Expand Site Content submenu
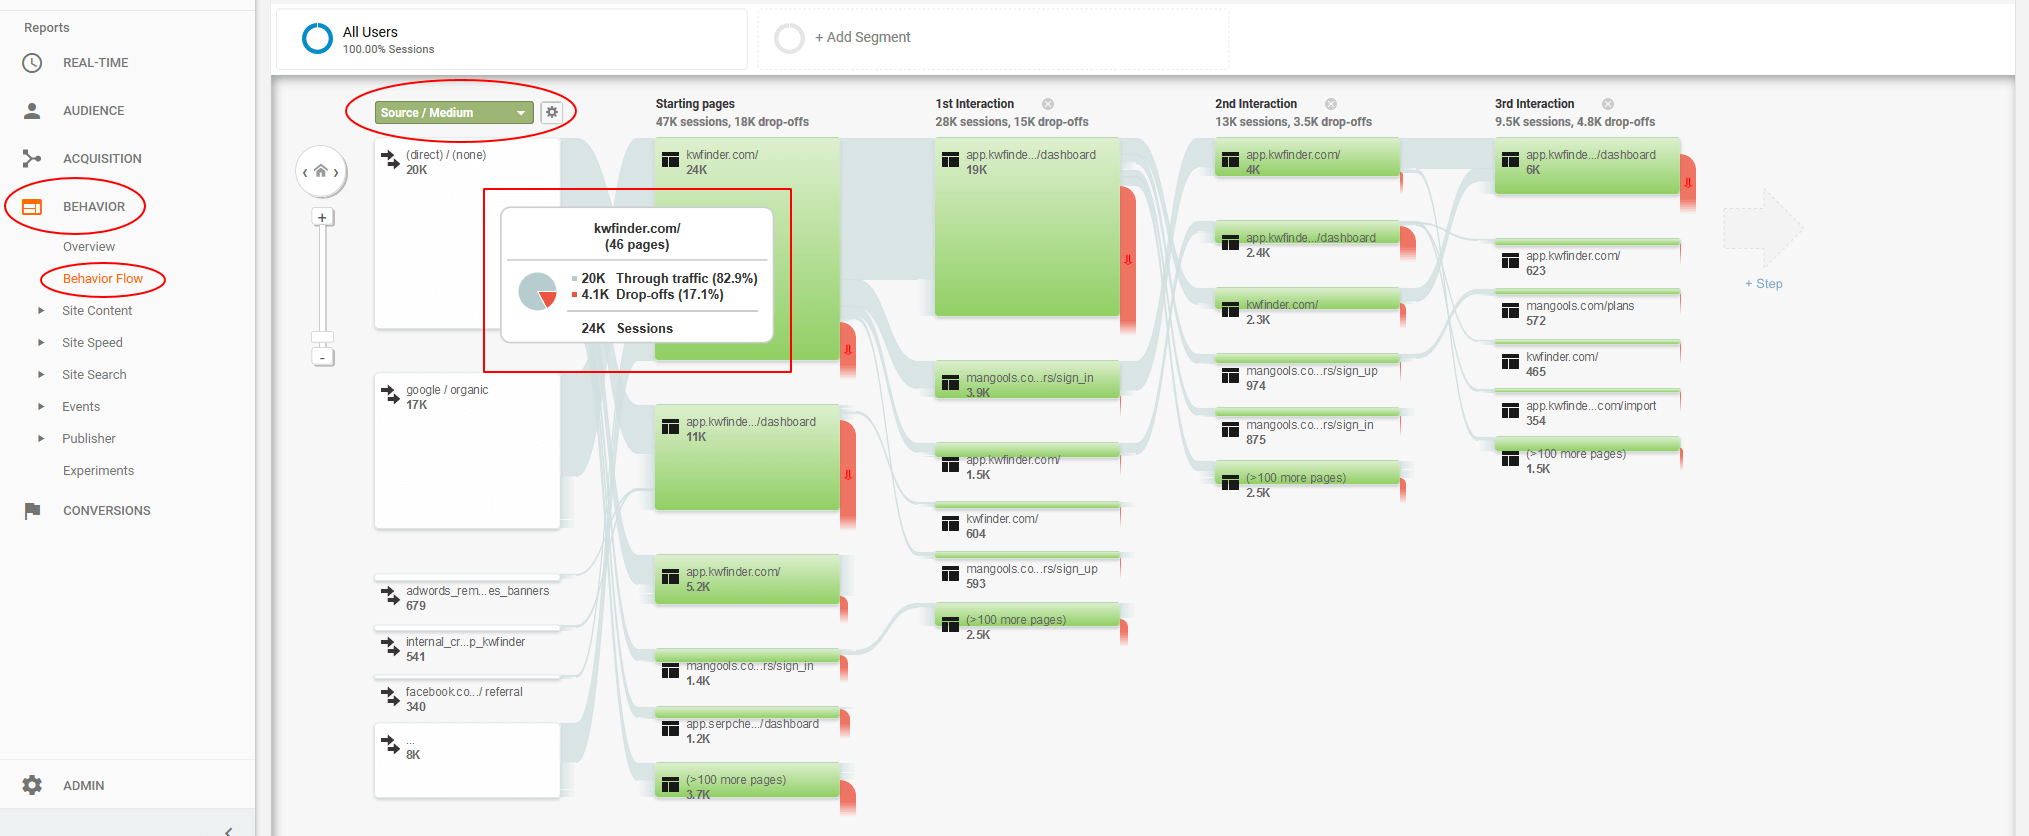 [41, 311]
